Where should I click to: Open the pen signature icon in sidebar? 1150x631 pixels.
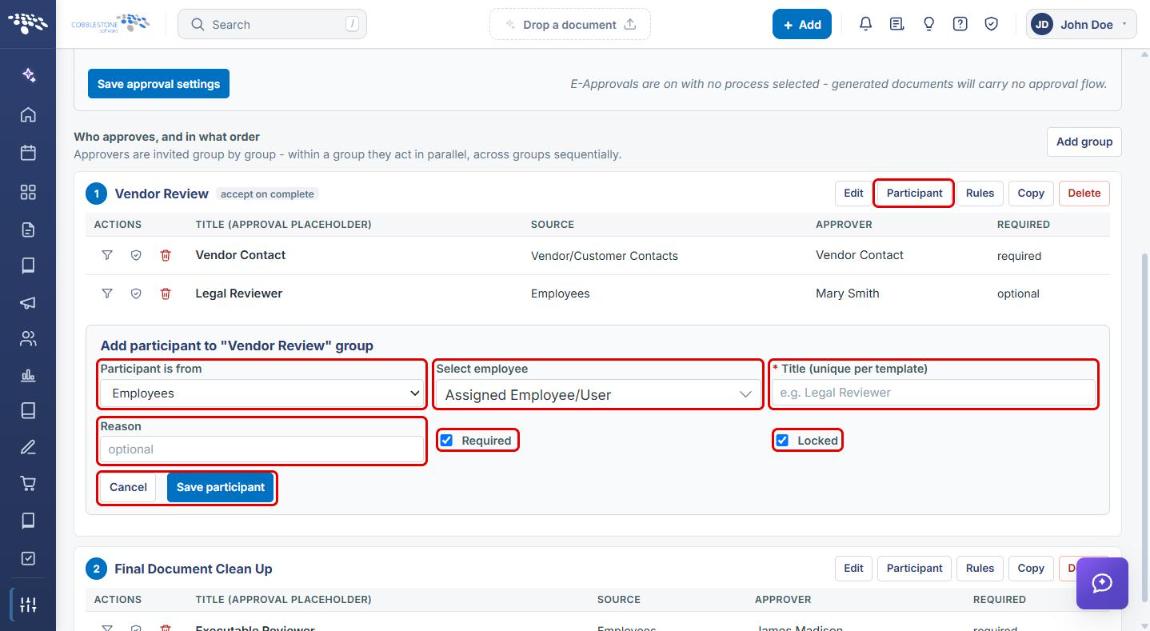tap(28, 447)
